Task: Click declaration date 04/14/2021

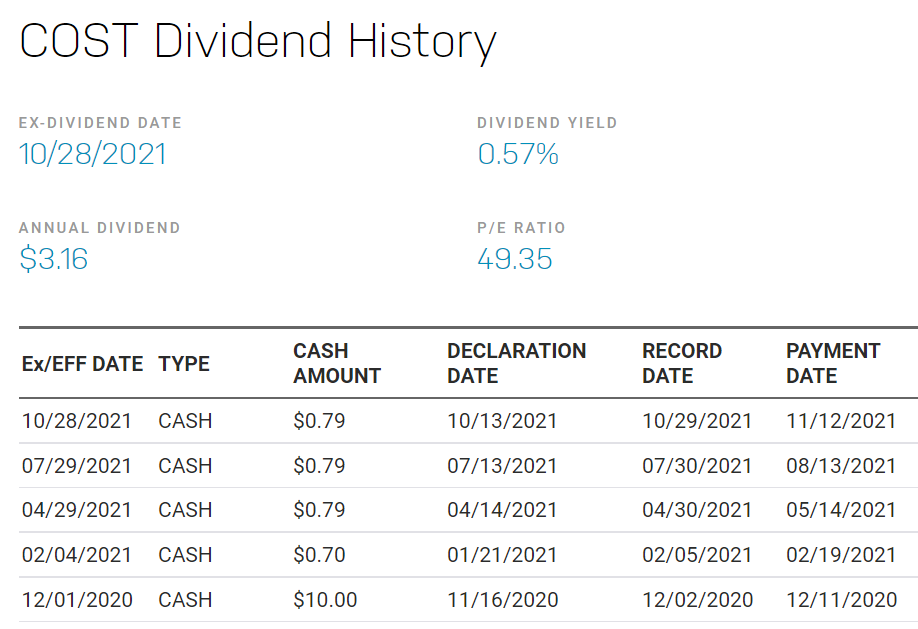Action: [502, 510]
